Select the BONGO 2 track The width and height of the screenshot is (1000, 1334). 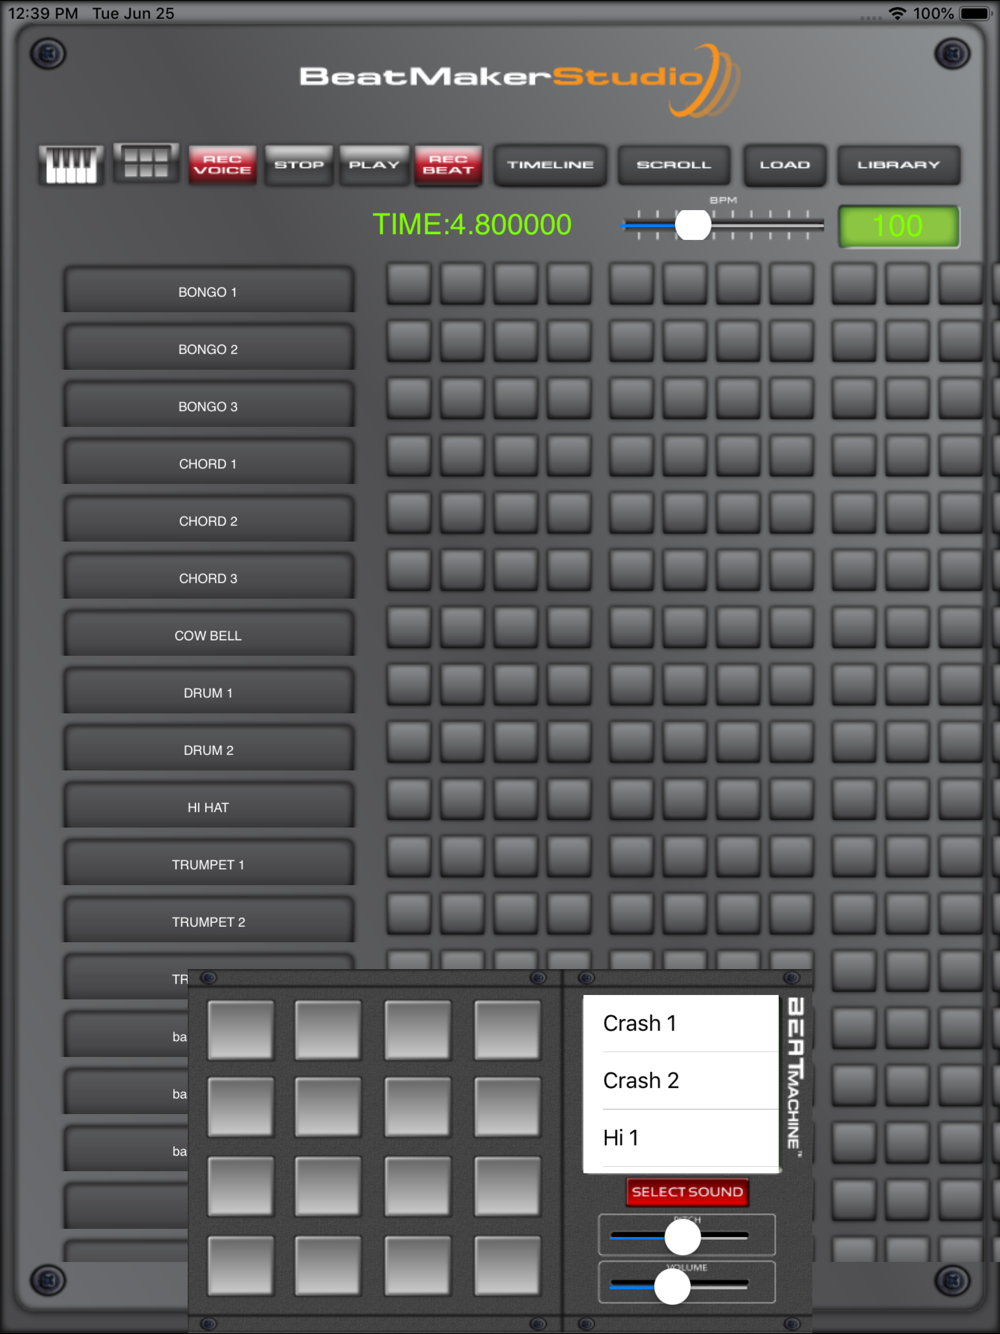tap(208, 348)
